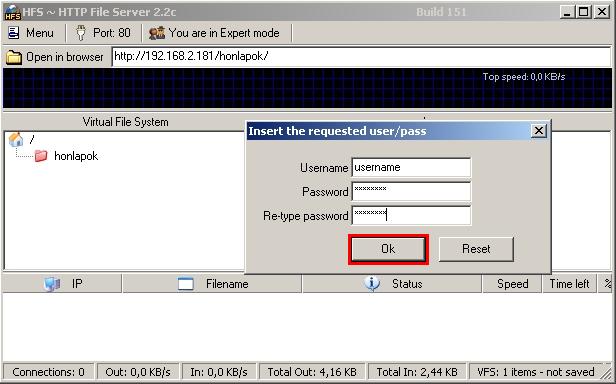Close the HFS main window
Viewport: 616px width, 384px height.
tap(602, 12)
